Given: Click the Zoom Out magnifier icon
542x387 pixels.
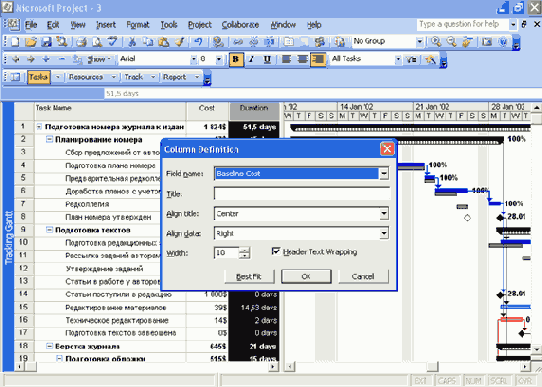Looking at the screenshot, I should [451, 42].
